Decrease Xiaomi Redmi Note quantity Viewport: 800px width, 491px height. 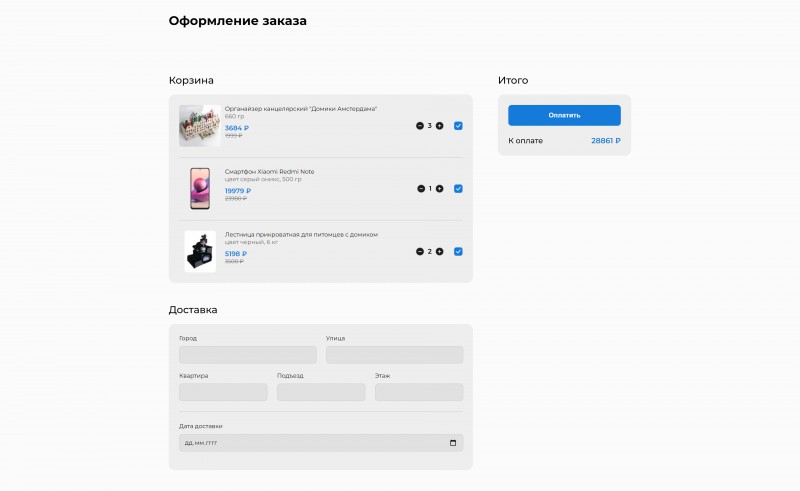click(421, 189)
